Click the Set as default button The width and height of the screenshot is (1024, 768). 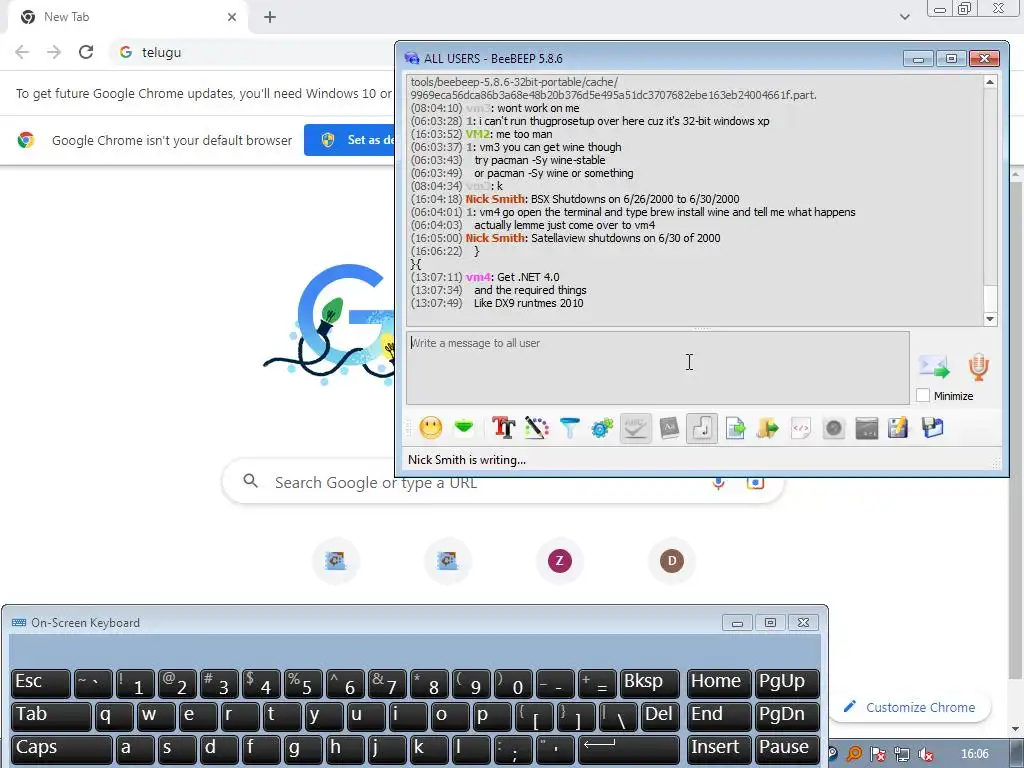point(350,140)
